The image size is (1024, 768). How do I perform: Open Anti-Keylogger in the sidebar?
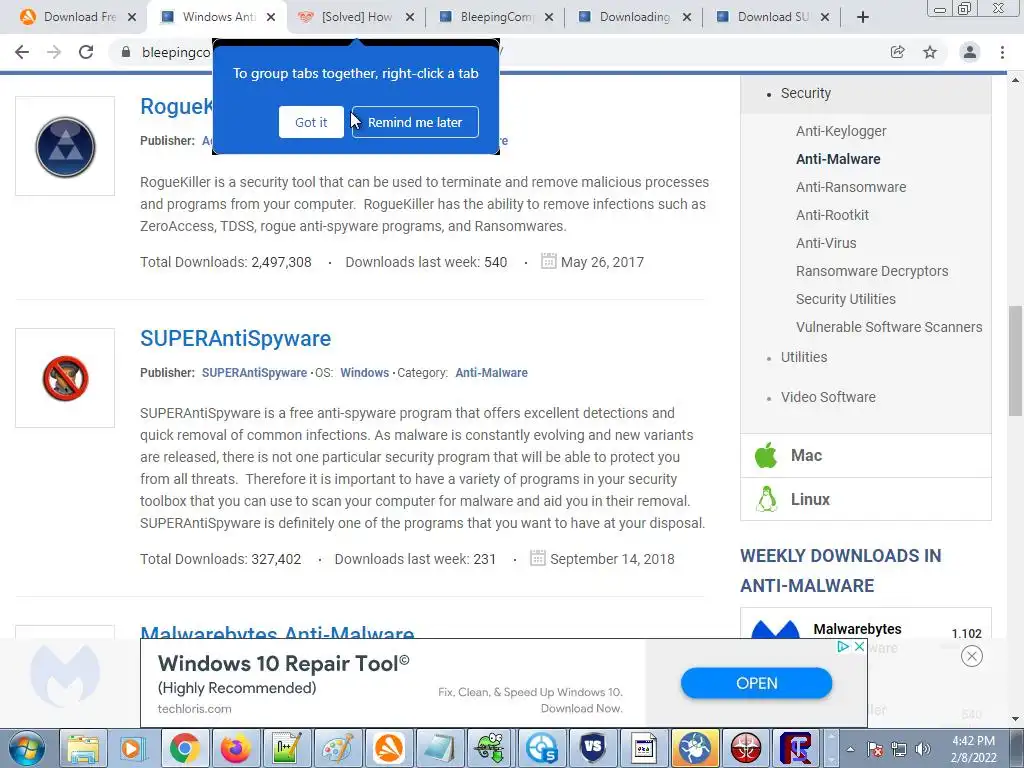tap(841, 131)
